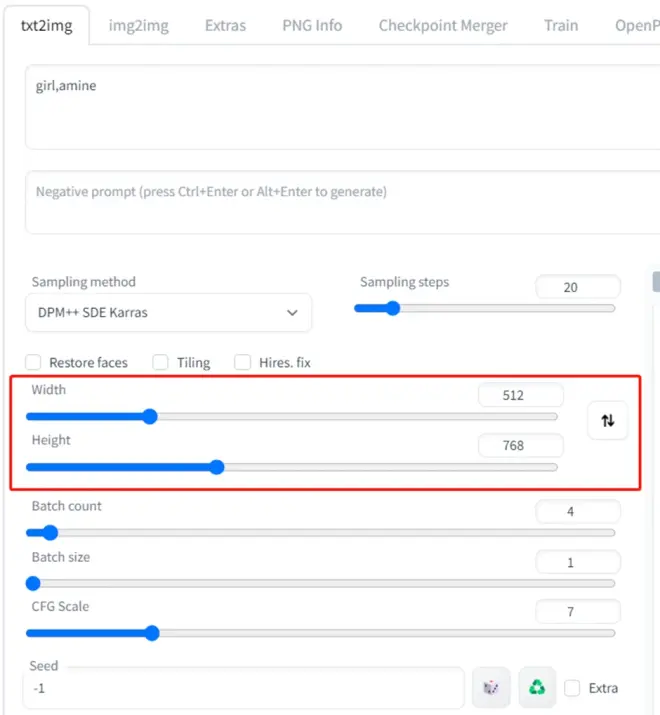Click the Width number field showing 512
Image resolution: width=660 pixels, height=715 pixels.
click(x=520, y=395)
